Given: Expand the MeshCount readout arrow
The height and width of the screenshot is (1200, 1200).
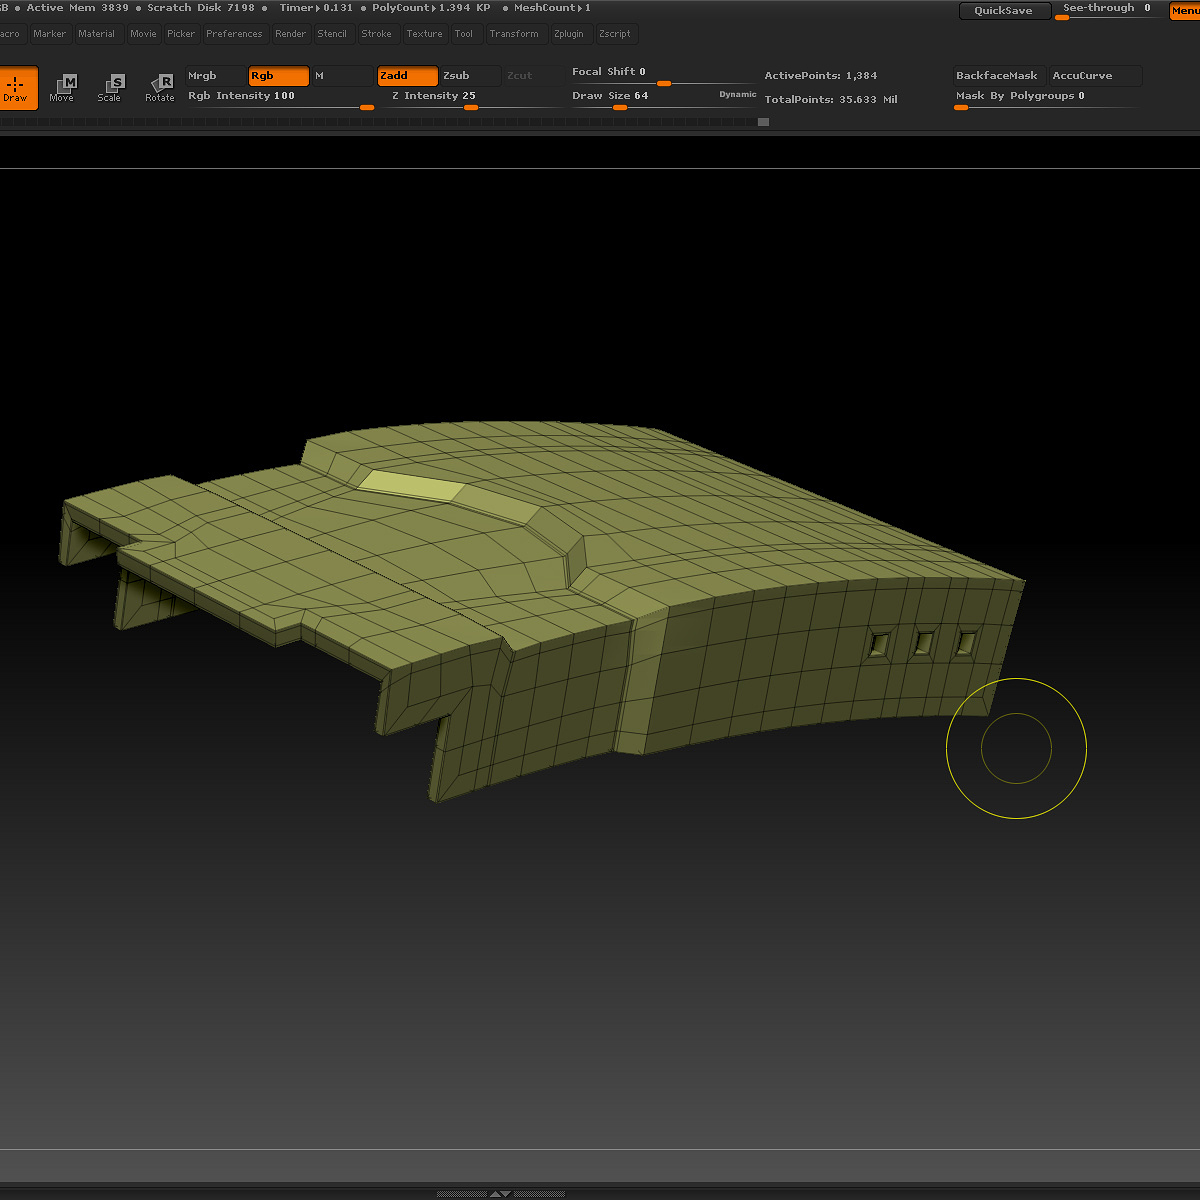Looking at the screenshot, I should 579,8.
